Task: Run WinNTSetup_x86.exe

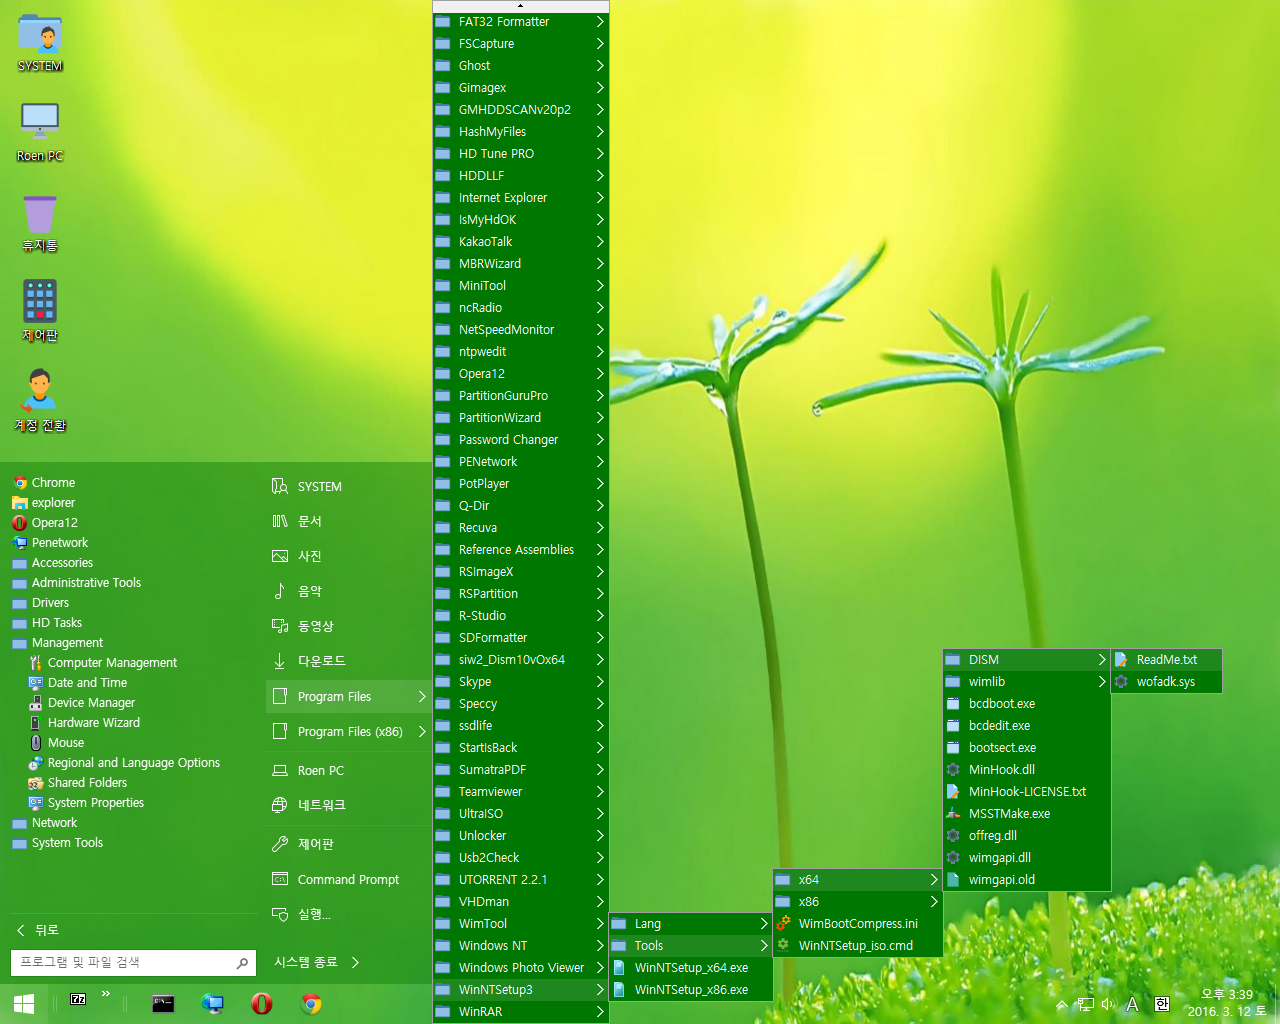Action: (691, 990)
